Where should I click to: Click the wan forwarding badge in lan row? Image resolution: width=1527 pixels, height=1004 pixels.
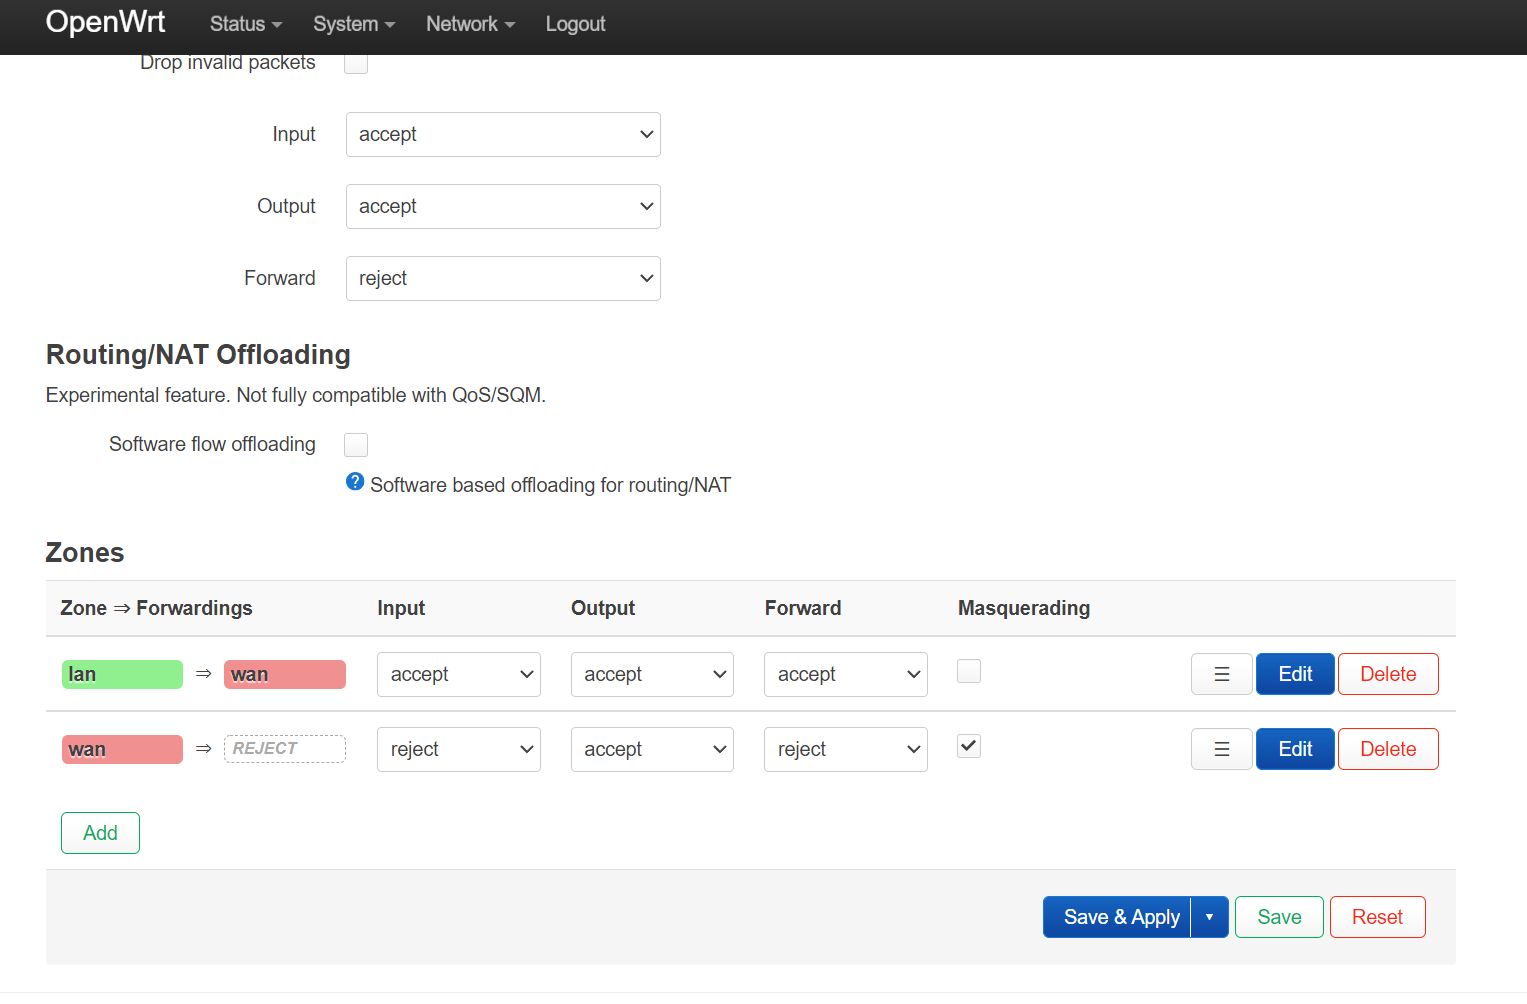(x=285, y=674)
